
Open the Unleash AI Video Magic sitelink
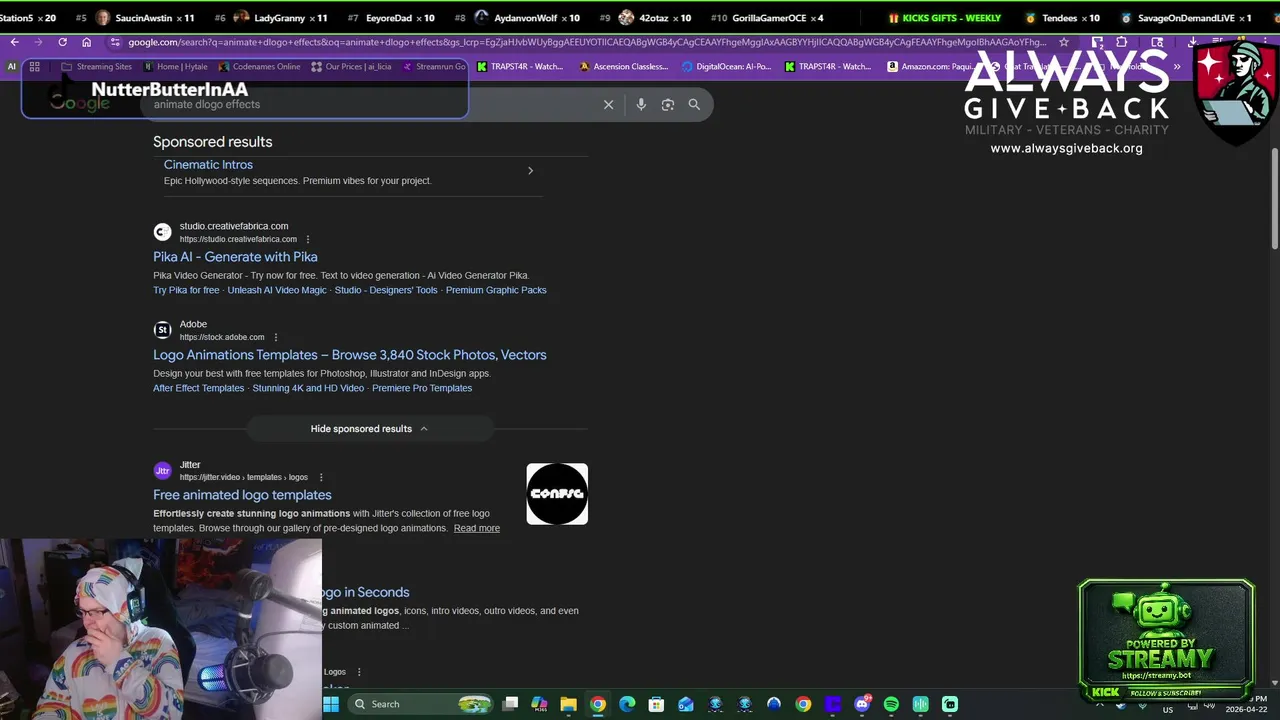pyautogui.click(x=277, y=290)
